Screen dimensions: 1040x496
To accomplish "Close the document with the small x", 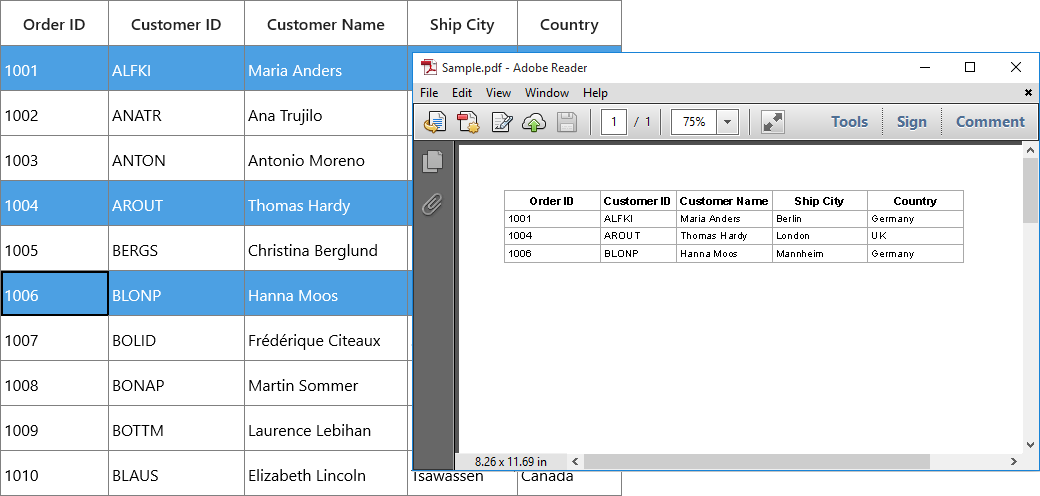I will (x=1028, y=93).
